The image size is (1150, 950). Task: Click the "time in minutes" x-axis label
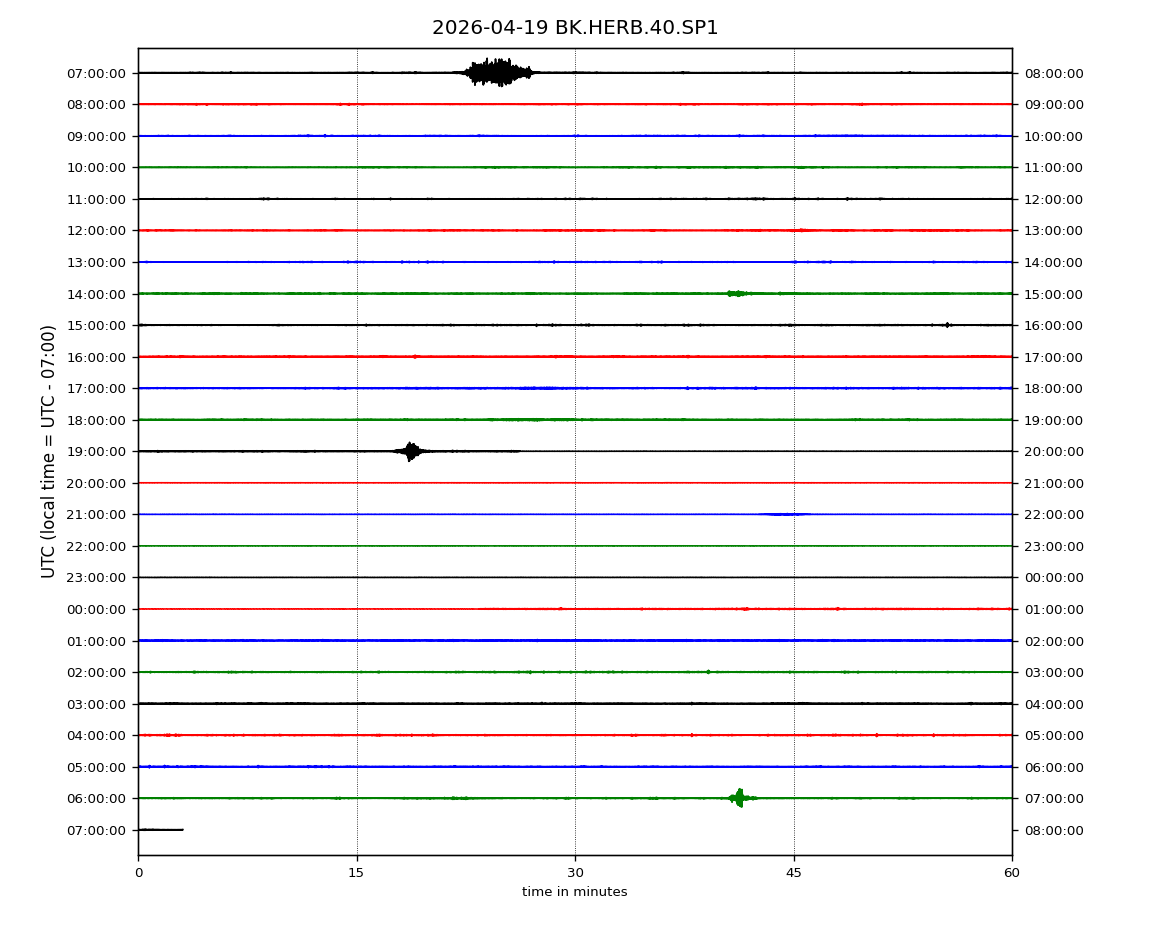pyautogui.click(x=574, y=892)
